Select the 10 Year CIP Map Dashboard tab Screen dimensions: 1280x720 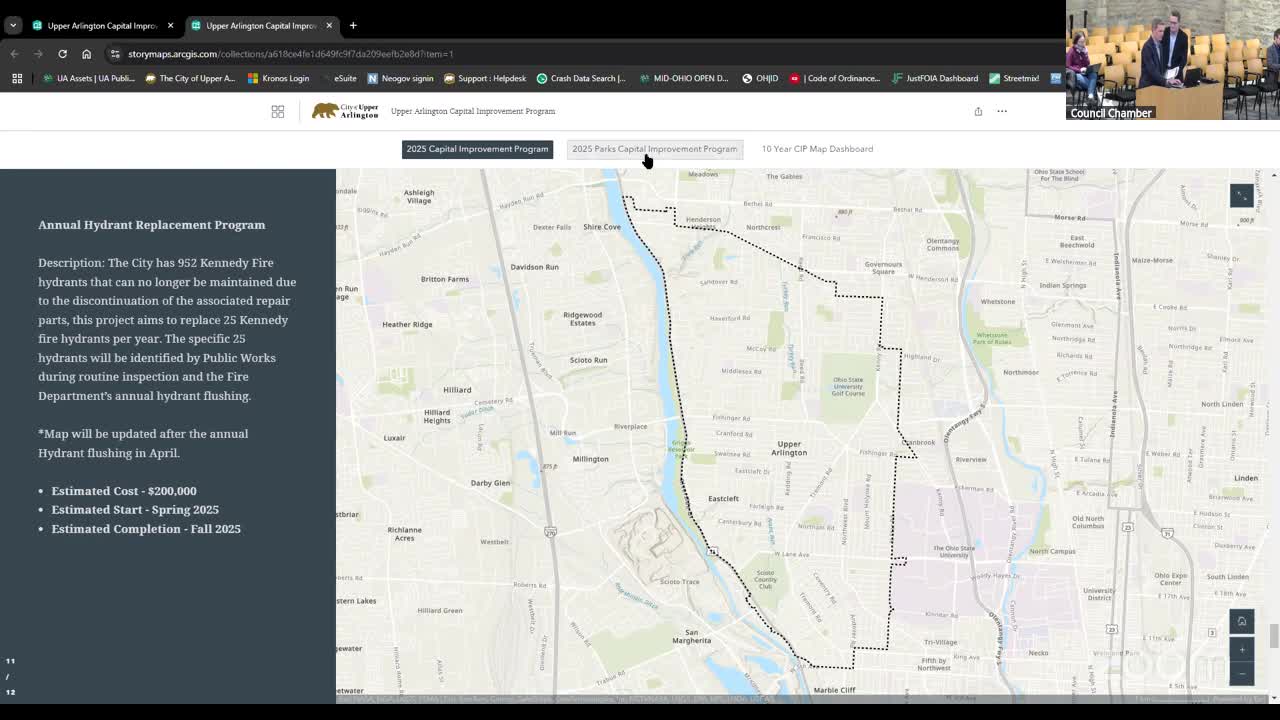coord(817,149)
